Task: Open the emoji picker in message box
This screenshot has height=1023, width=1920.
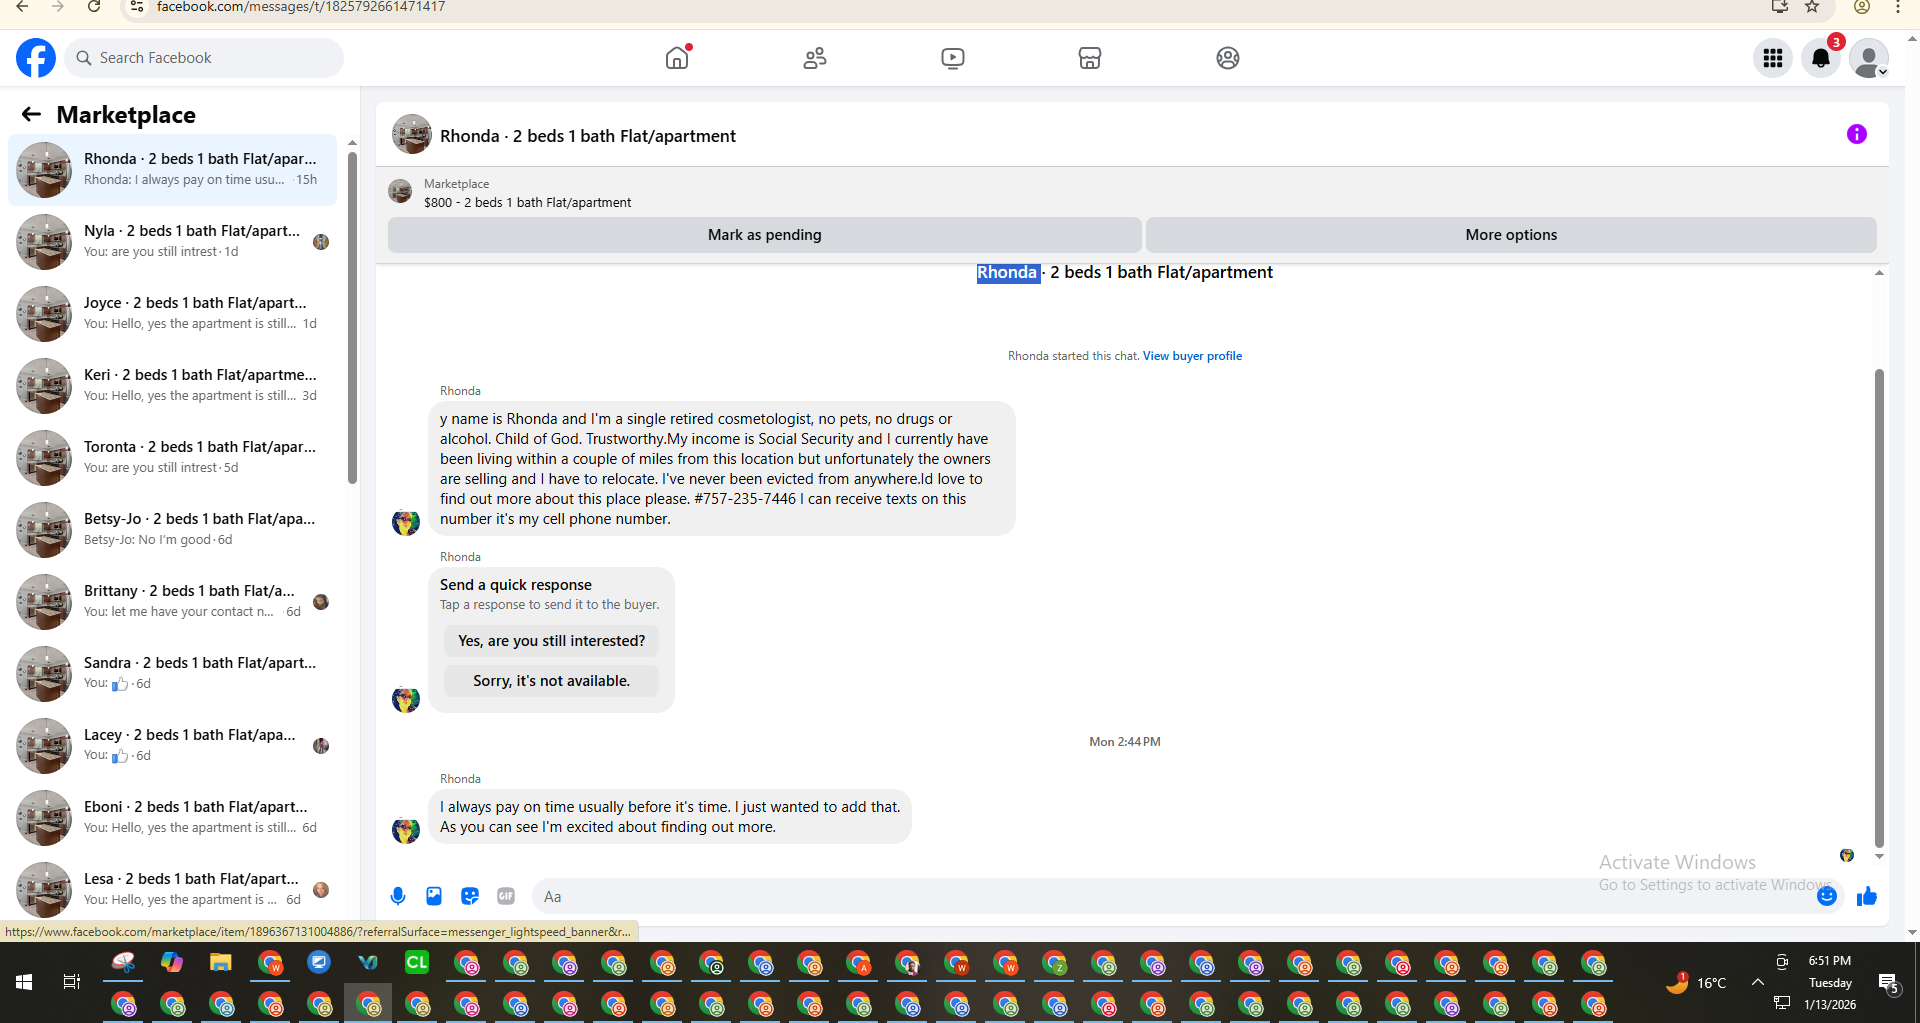Action: (1827, 896)
